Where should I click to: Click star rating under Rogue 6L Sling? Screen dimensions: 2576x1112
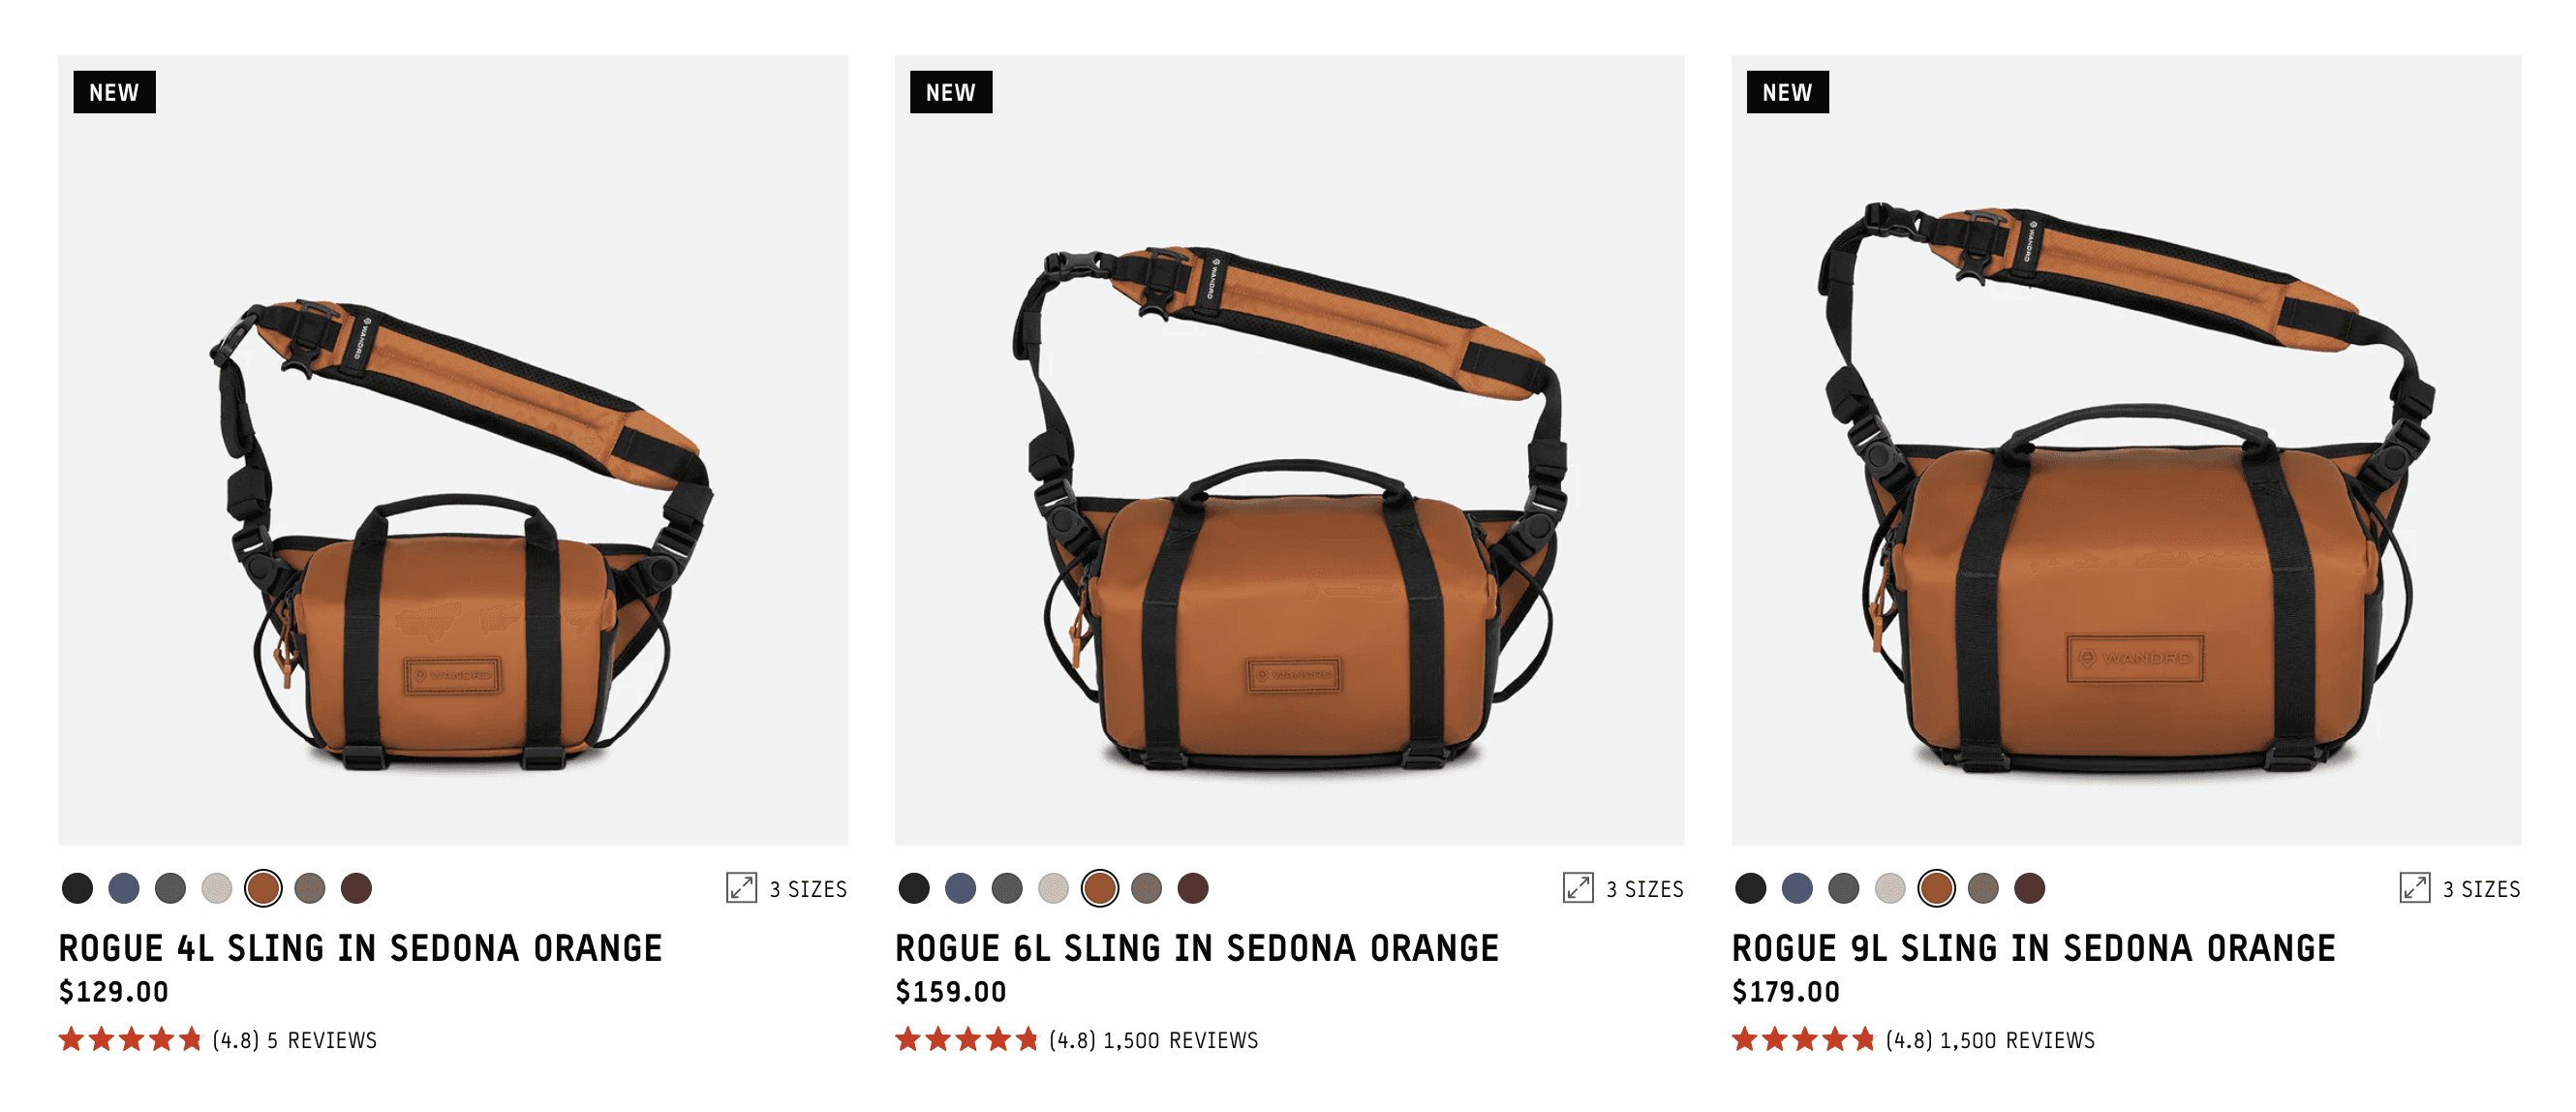point(966,1040)
